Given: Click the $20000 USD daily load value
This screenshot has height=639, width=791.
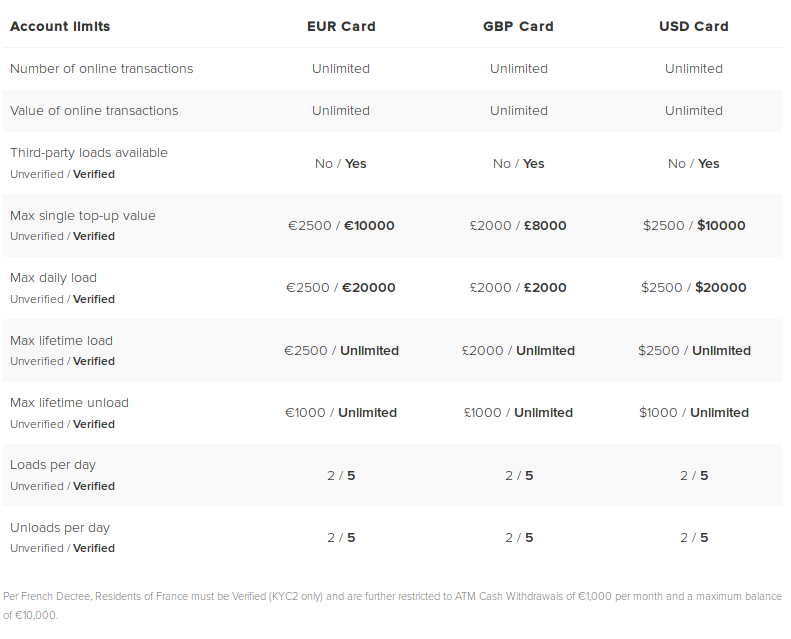Looking at the screenshot, I should (720, 287).
